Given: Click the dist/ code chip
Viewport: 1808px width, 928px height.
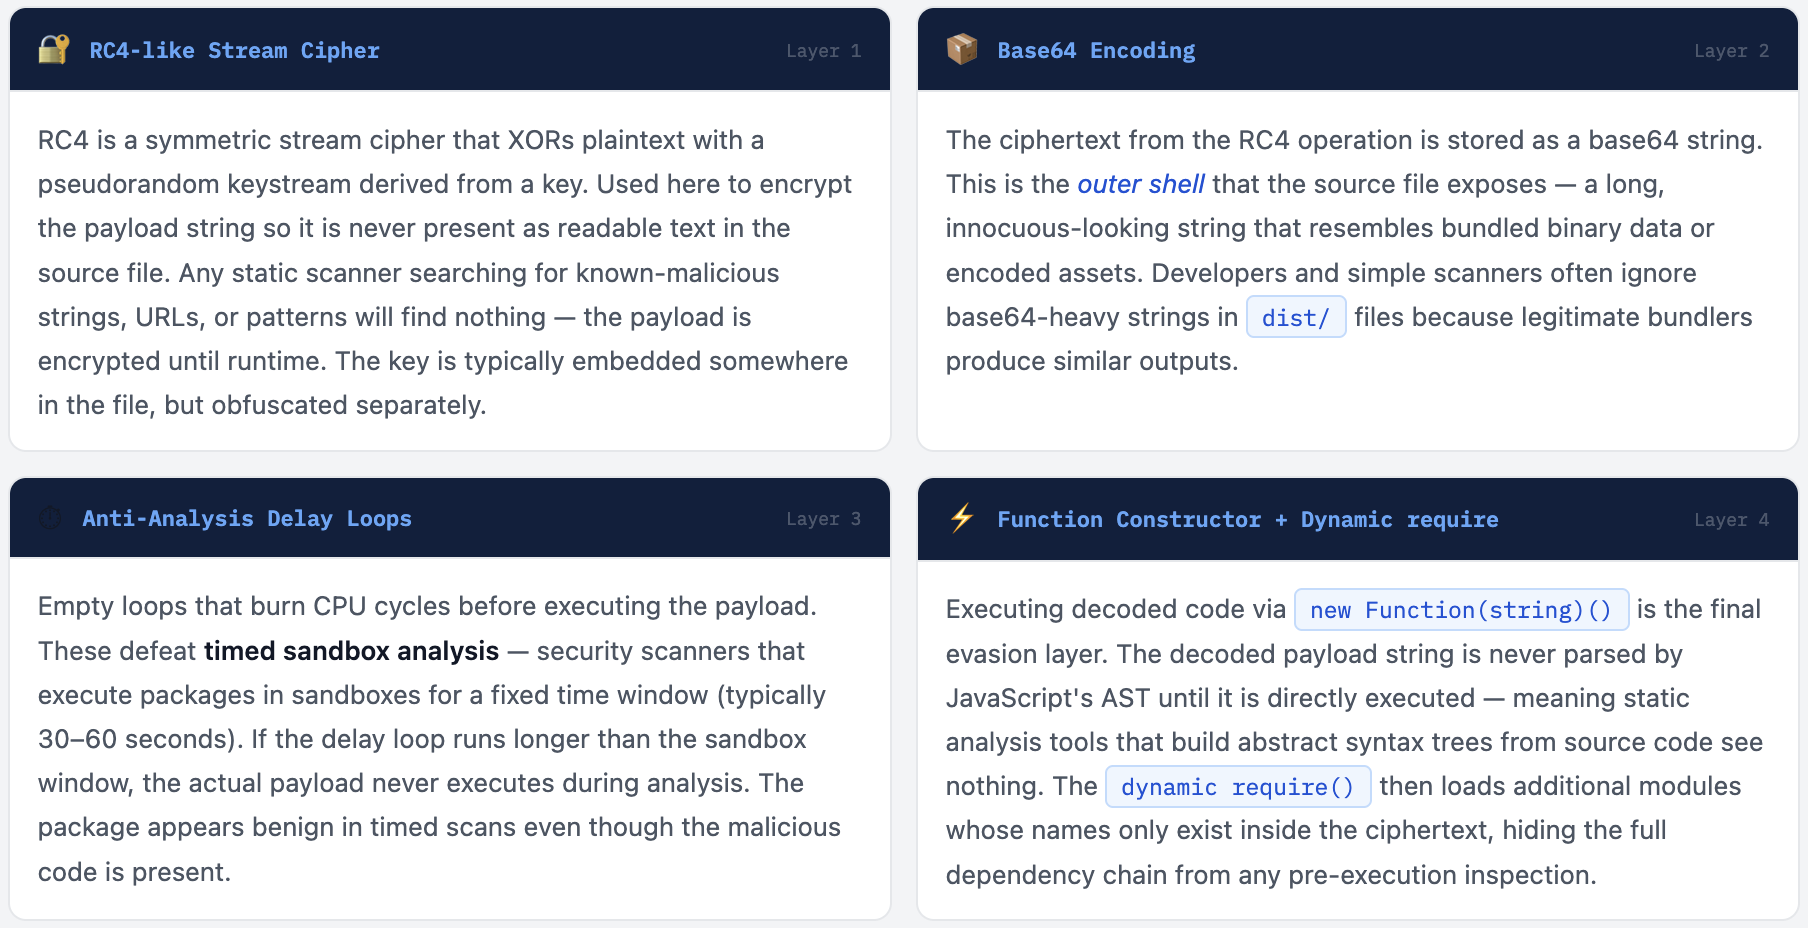Looking at the screenshot, I should click(1296, 318).
